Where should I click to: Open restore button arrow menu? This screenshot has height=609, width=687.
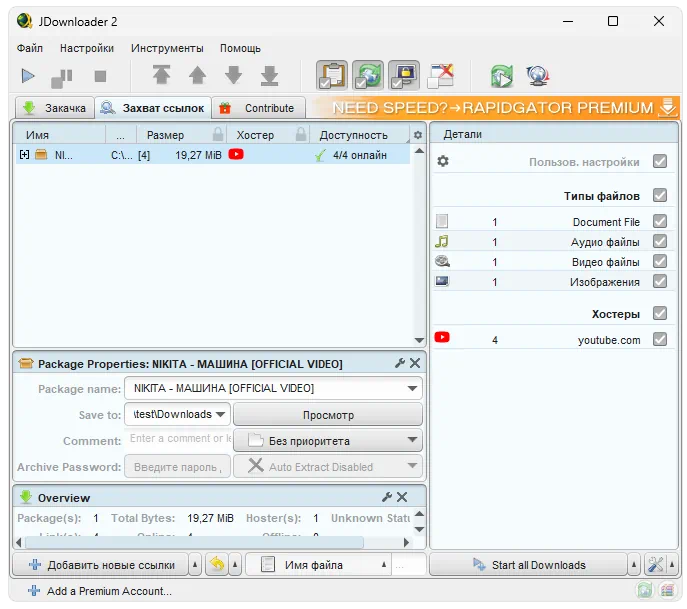coord(235,564)
